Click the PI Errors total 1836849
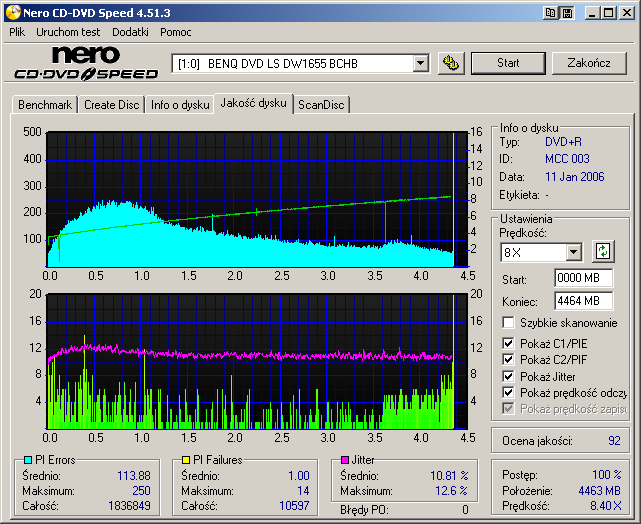The image size is (641, 524). click(x=129, y=506)
